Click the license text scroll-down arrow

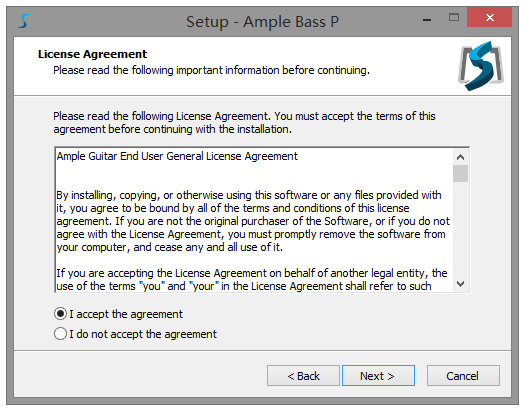tap(460, 284)
